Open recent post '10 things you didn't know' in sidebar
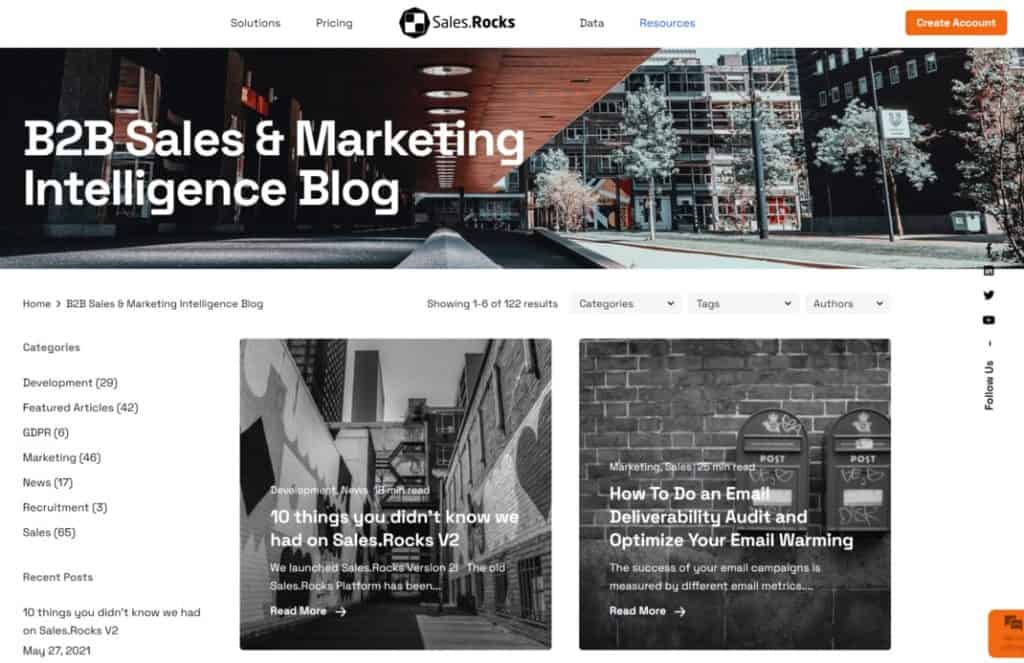 tap(112, 621)
